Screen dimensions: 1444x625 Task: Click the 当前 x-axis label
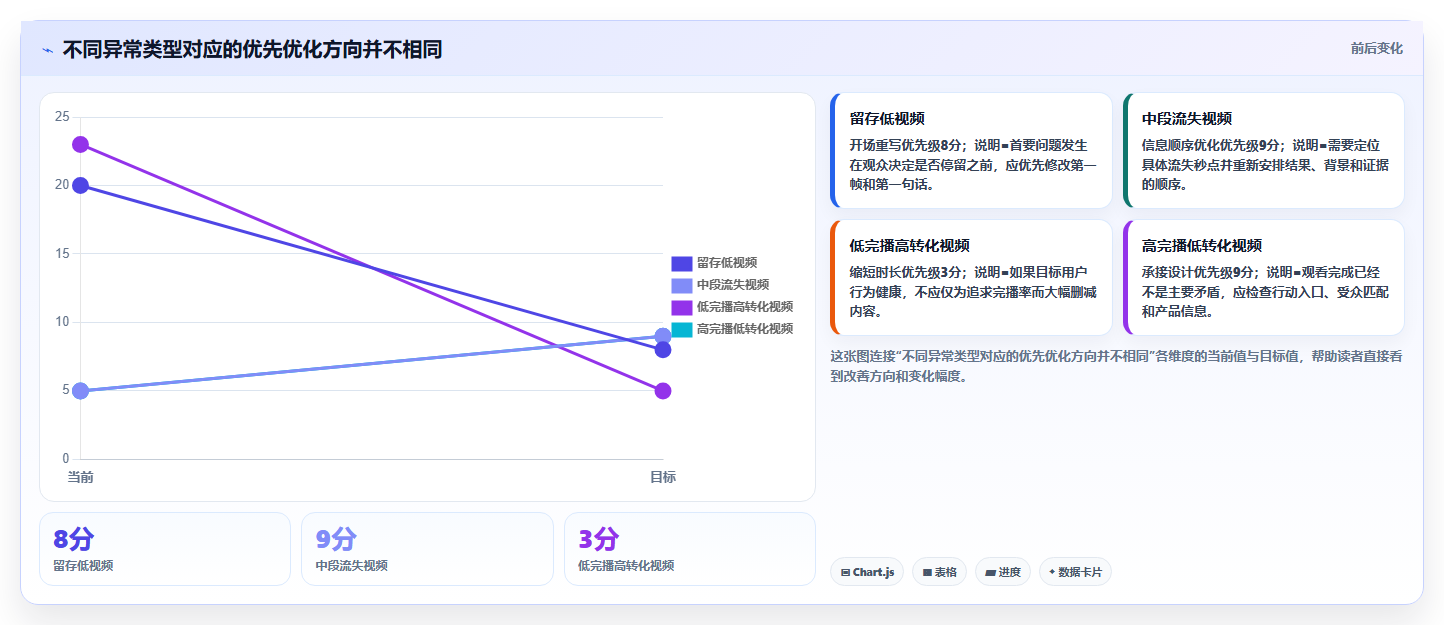[x=81, y=477]
